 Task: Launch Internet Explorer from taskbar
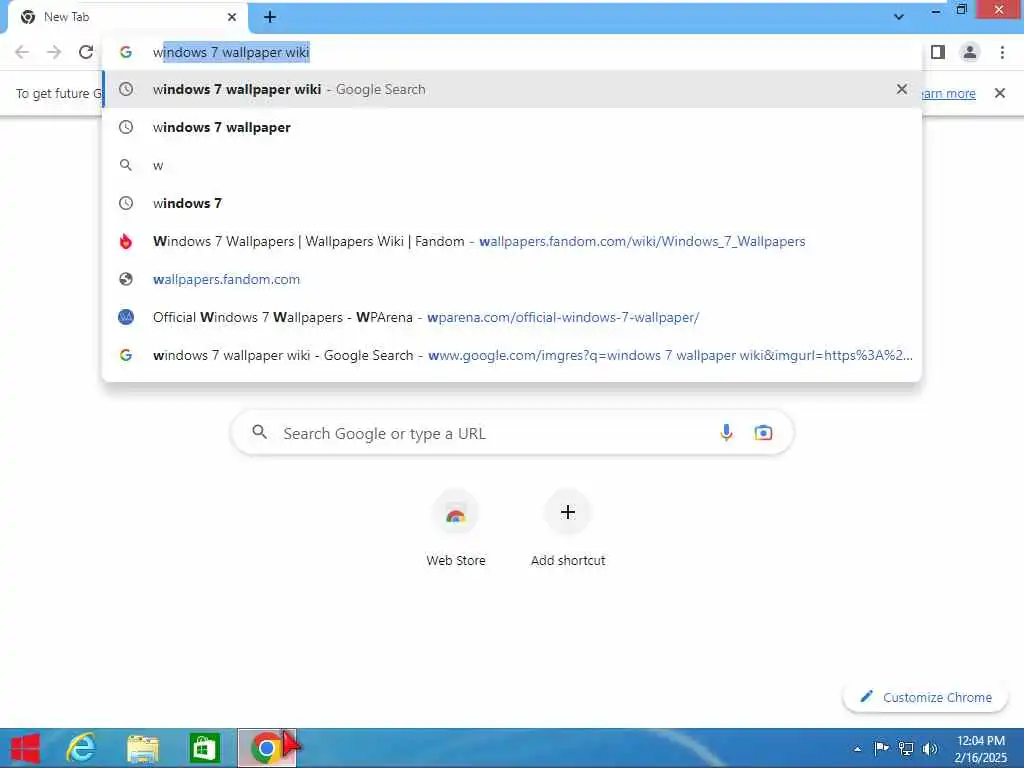[82, 748]
